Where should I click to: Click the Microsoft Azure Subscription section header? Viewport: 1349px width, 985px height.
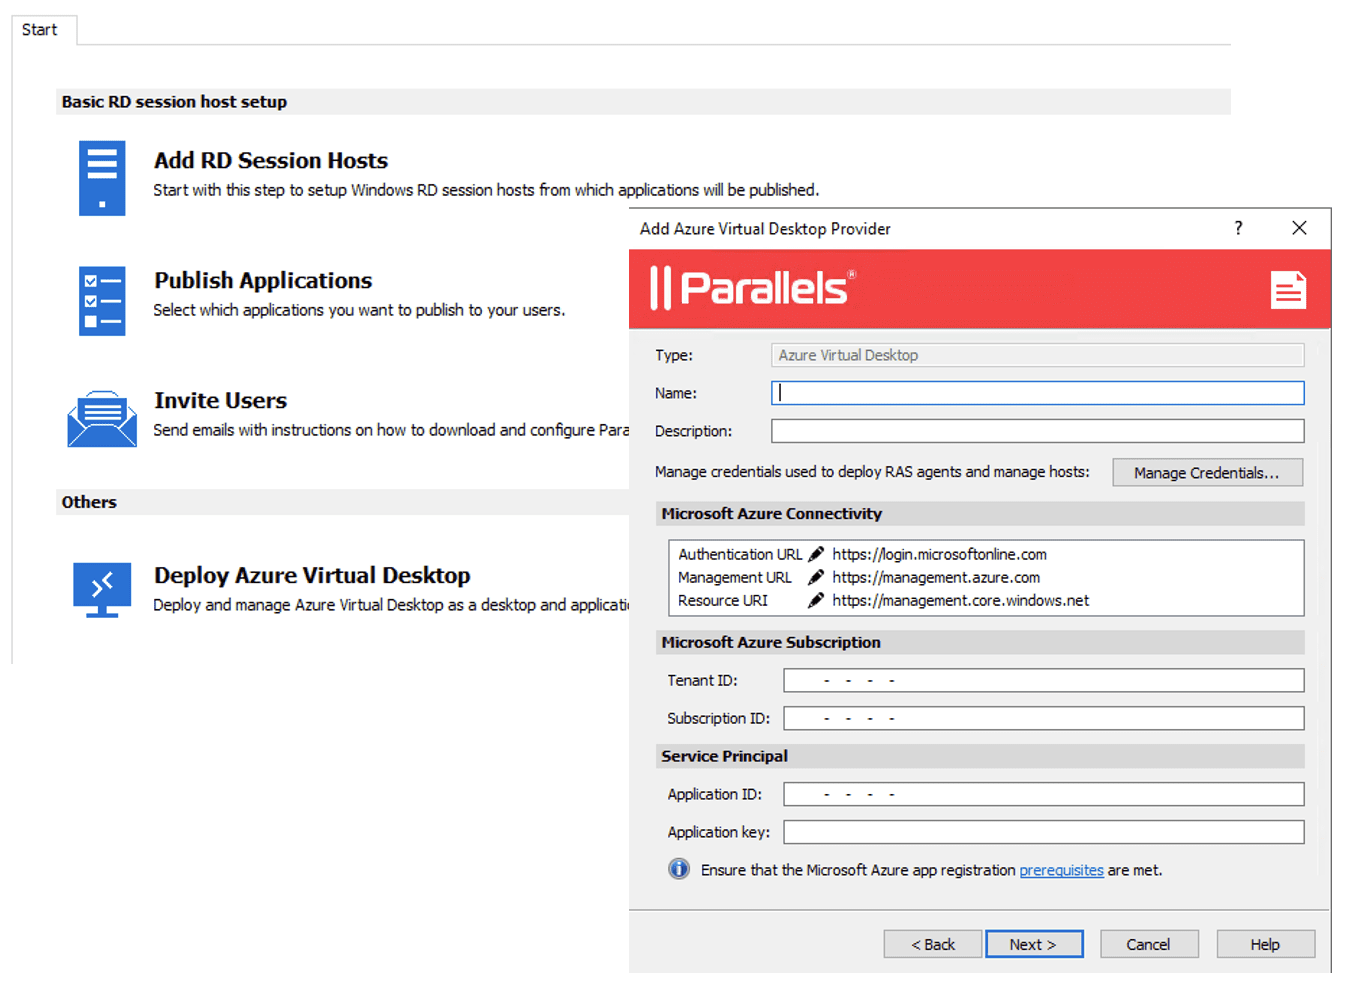[x=979, y=642]
